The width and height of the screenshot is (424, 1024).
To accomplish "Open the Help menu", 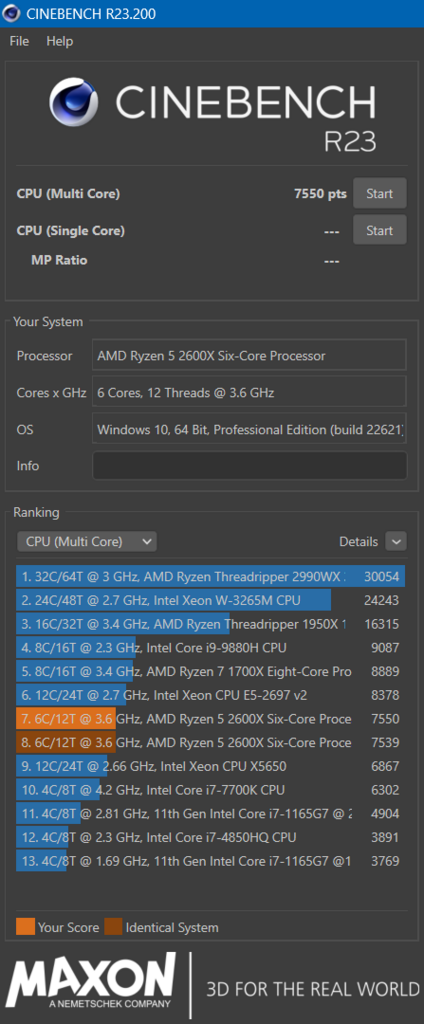I will [x=59, y=41].
